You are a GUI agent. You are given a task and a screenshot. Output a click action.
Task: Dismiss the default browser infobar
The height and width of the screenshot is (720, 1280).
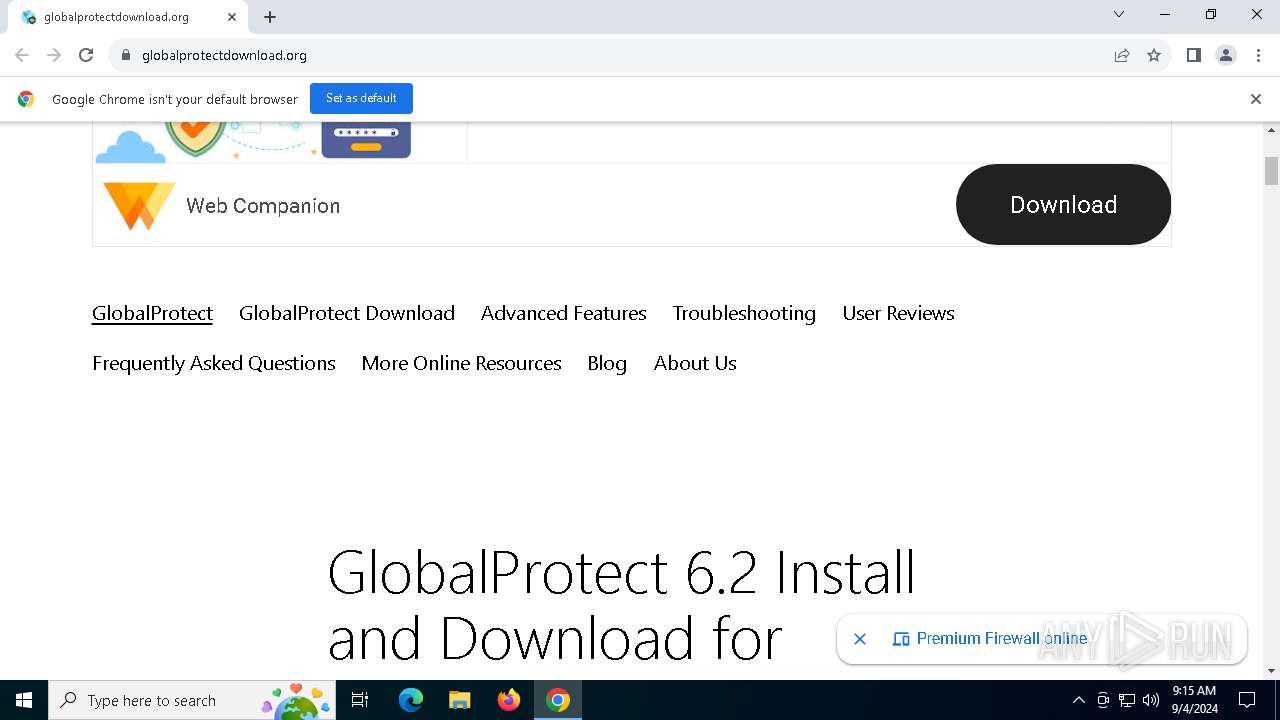1256,99
